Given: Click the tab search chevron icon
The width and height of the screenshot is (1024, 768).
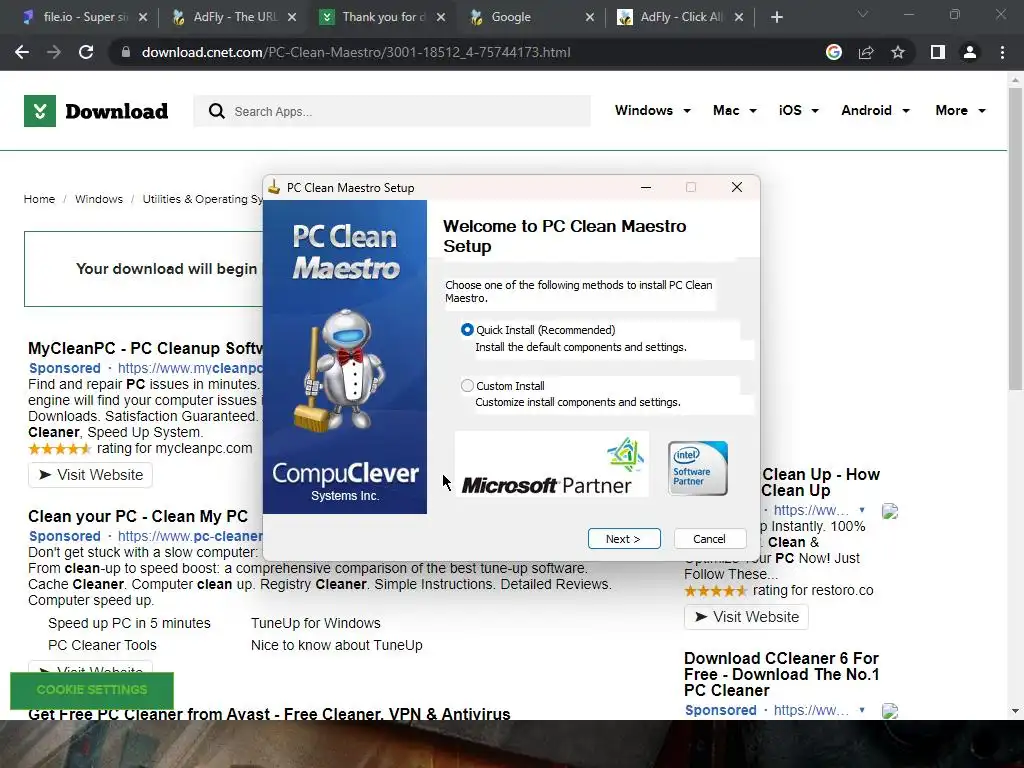Looking at the screenshot, I should point(863,14).
